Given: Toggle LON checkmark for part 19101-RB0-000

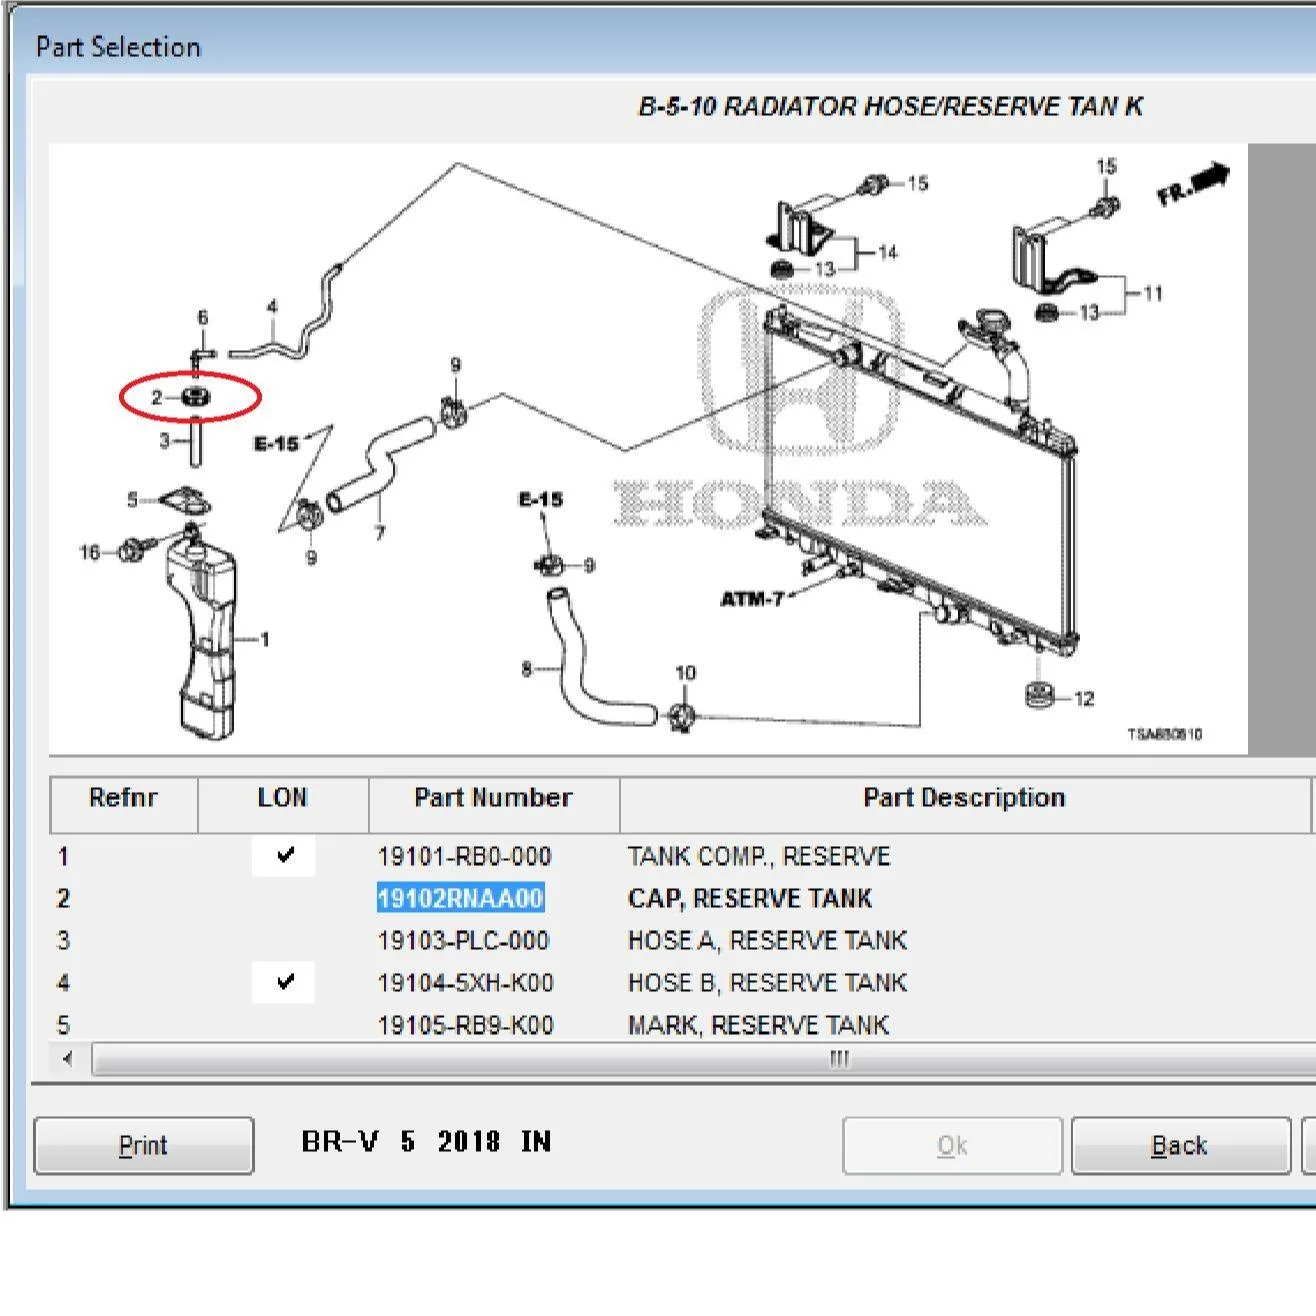Looking at the screenshot, I should tap(284, 856).
